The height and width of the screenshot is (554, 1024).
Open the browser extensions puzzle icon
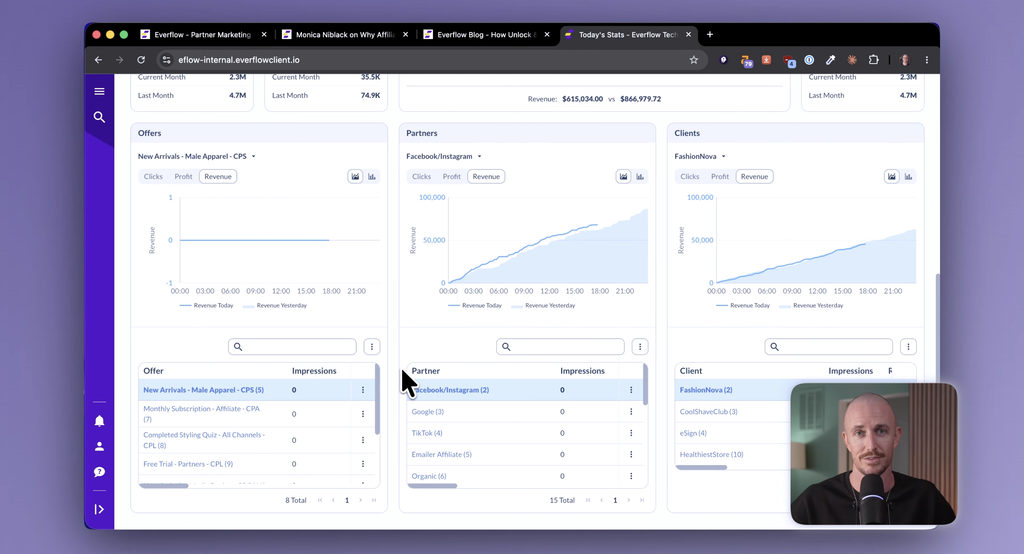874,60
